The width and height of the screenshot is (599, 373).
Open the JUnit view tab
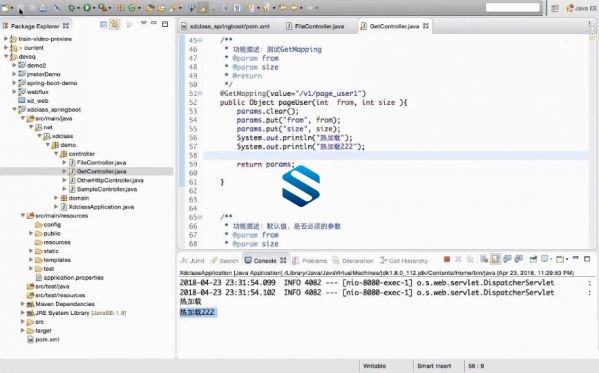coord(193,261)
